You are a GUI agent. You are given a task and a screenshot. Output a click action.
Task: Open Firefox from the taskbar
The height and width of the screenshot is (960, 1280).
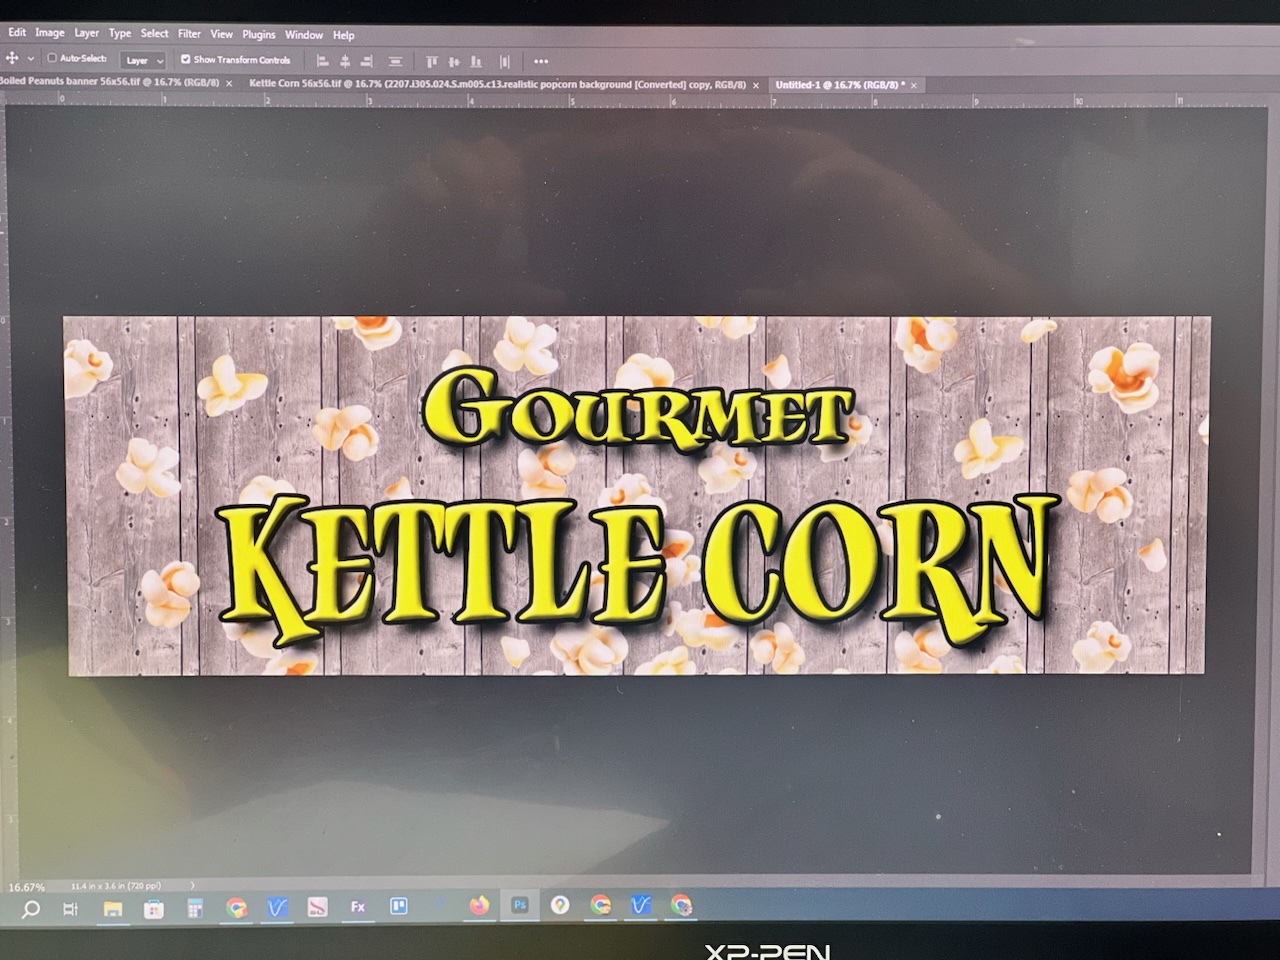coord(479,906)
